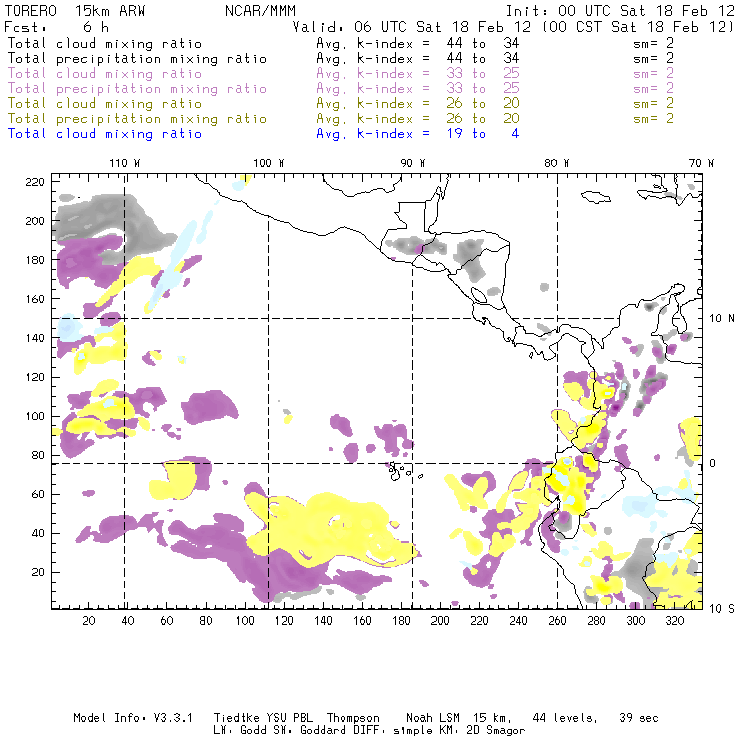The height and width of the screenshot is (740, 740).
Task: Click the 'Noah LSM' label
Action: 433,718
